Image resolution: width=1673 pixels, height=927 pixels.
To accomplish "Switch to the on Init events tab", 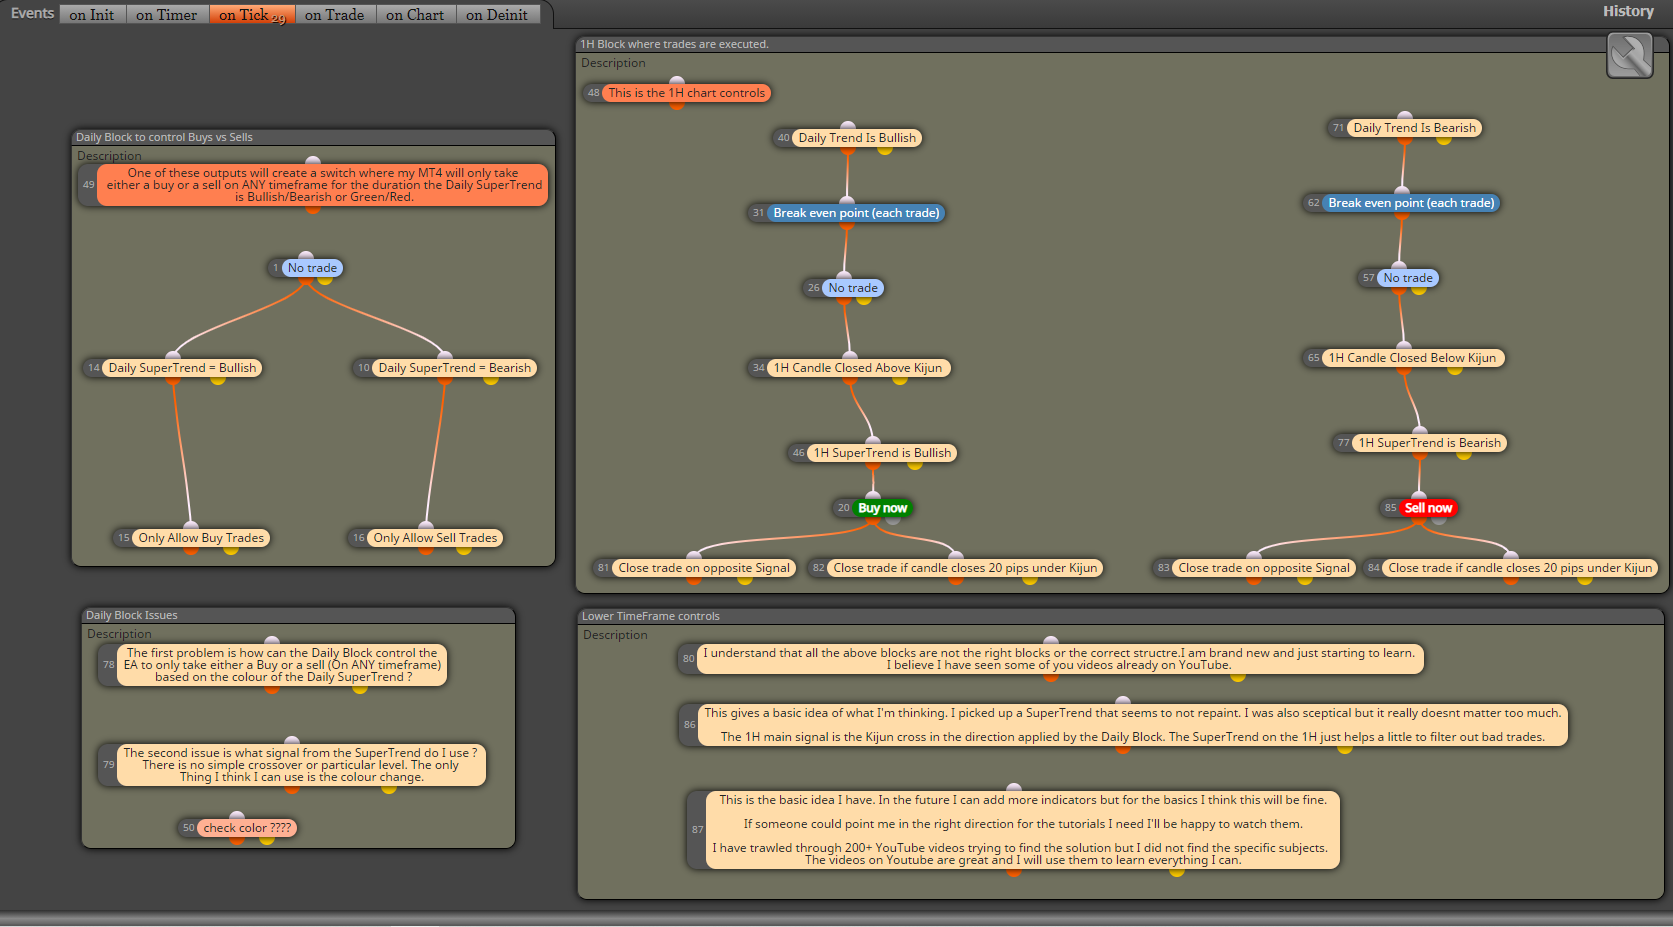I will pyautogui.click(x=92, y=15).
